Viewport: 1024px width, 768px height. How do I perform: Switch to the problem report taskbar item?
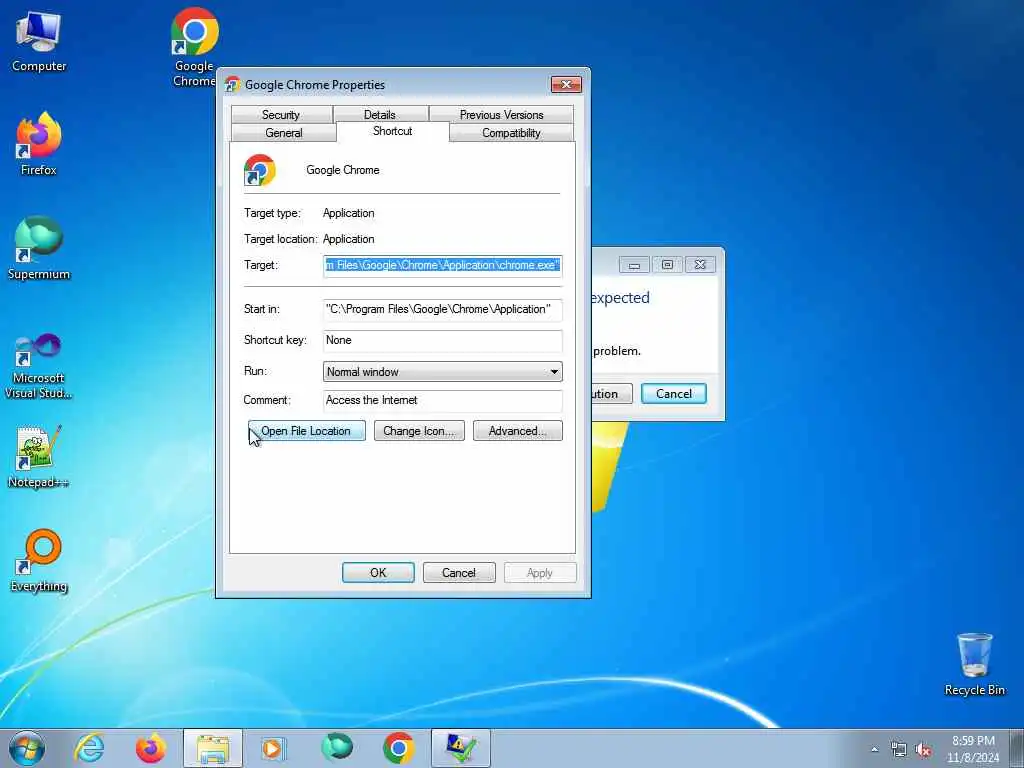tap(460, 748)
